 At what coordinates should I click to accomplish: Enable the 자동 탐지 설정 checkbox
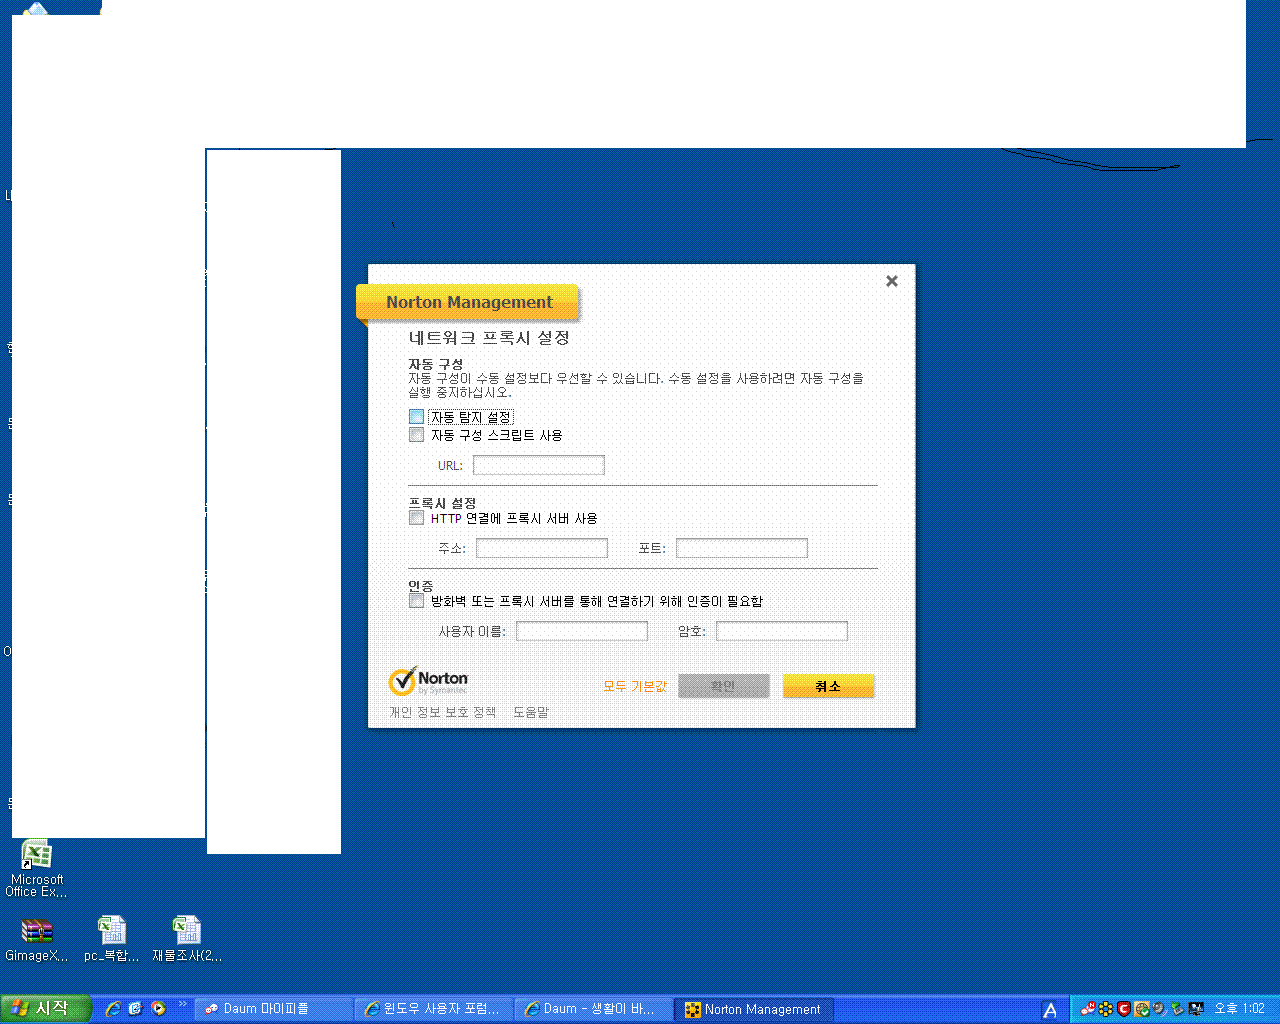pyautogui.click(x=416, y=417)
